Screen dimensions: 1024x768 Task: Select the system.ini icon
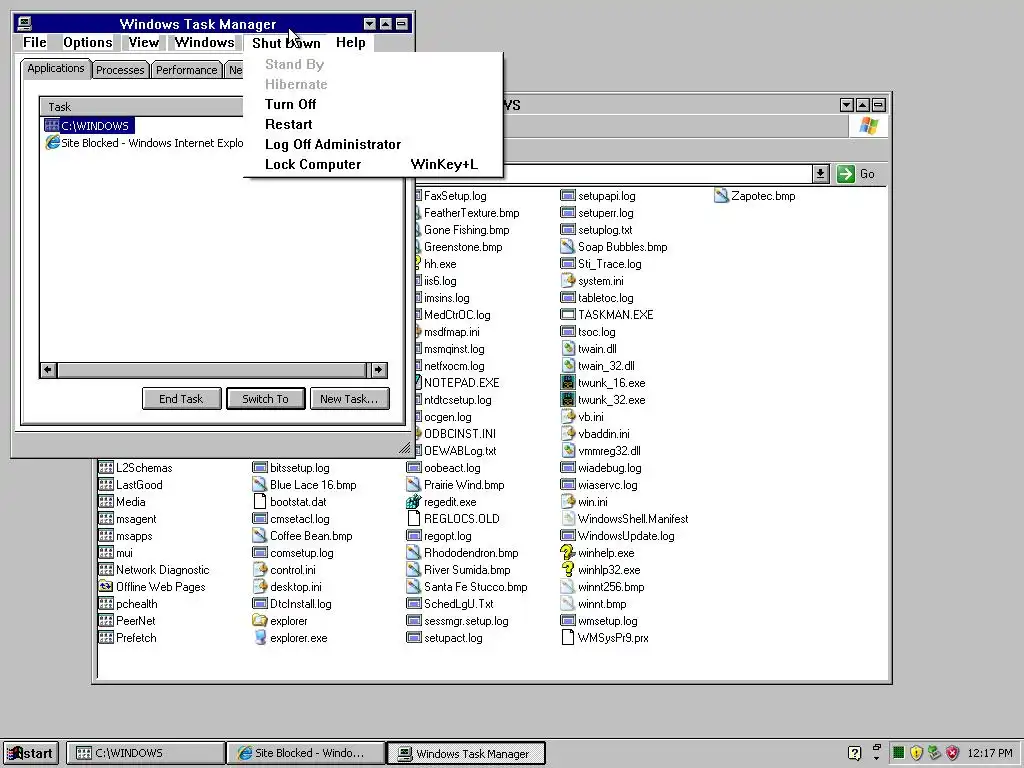(568, 281)
